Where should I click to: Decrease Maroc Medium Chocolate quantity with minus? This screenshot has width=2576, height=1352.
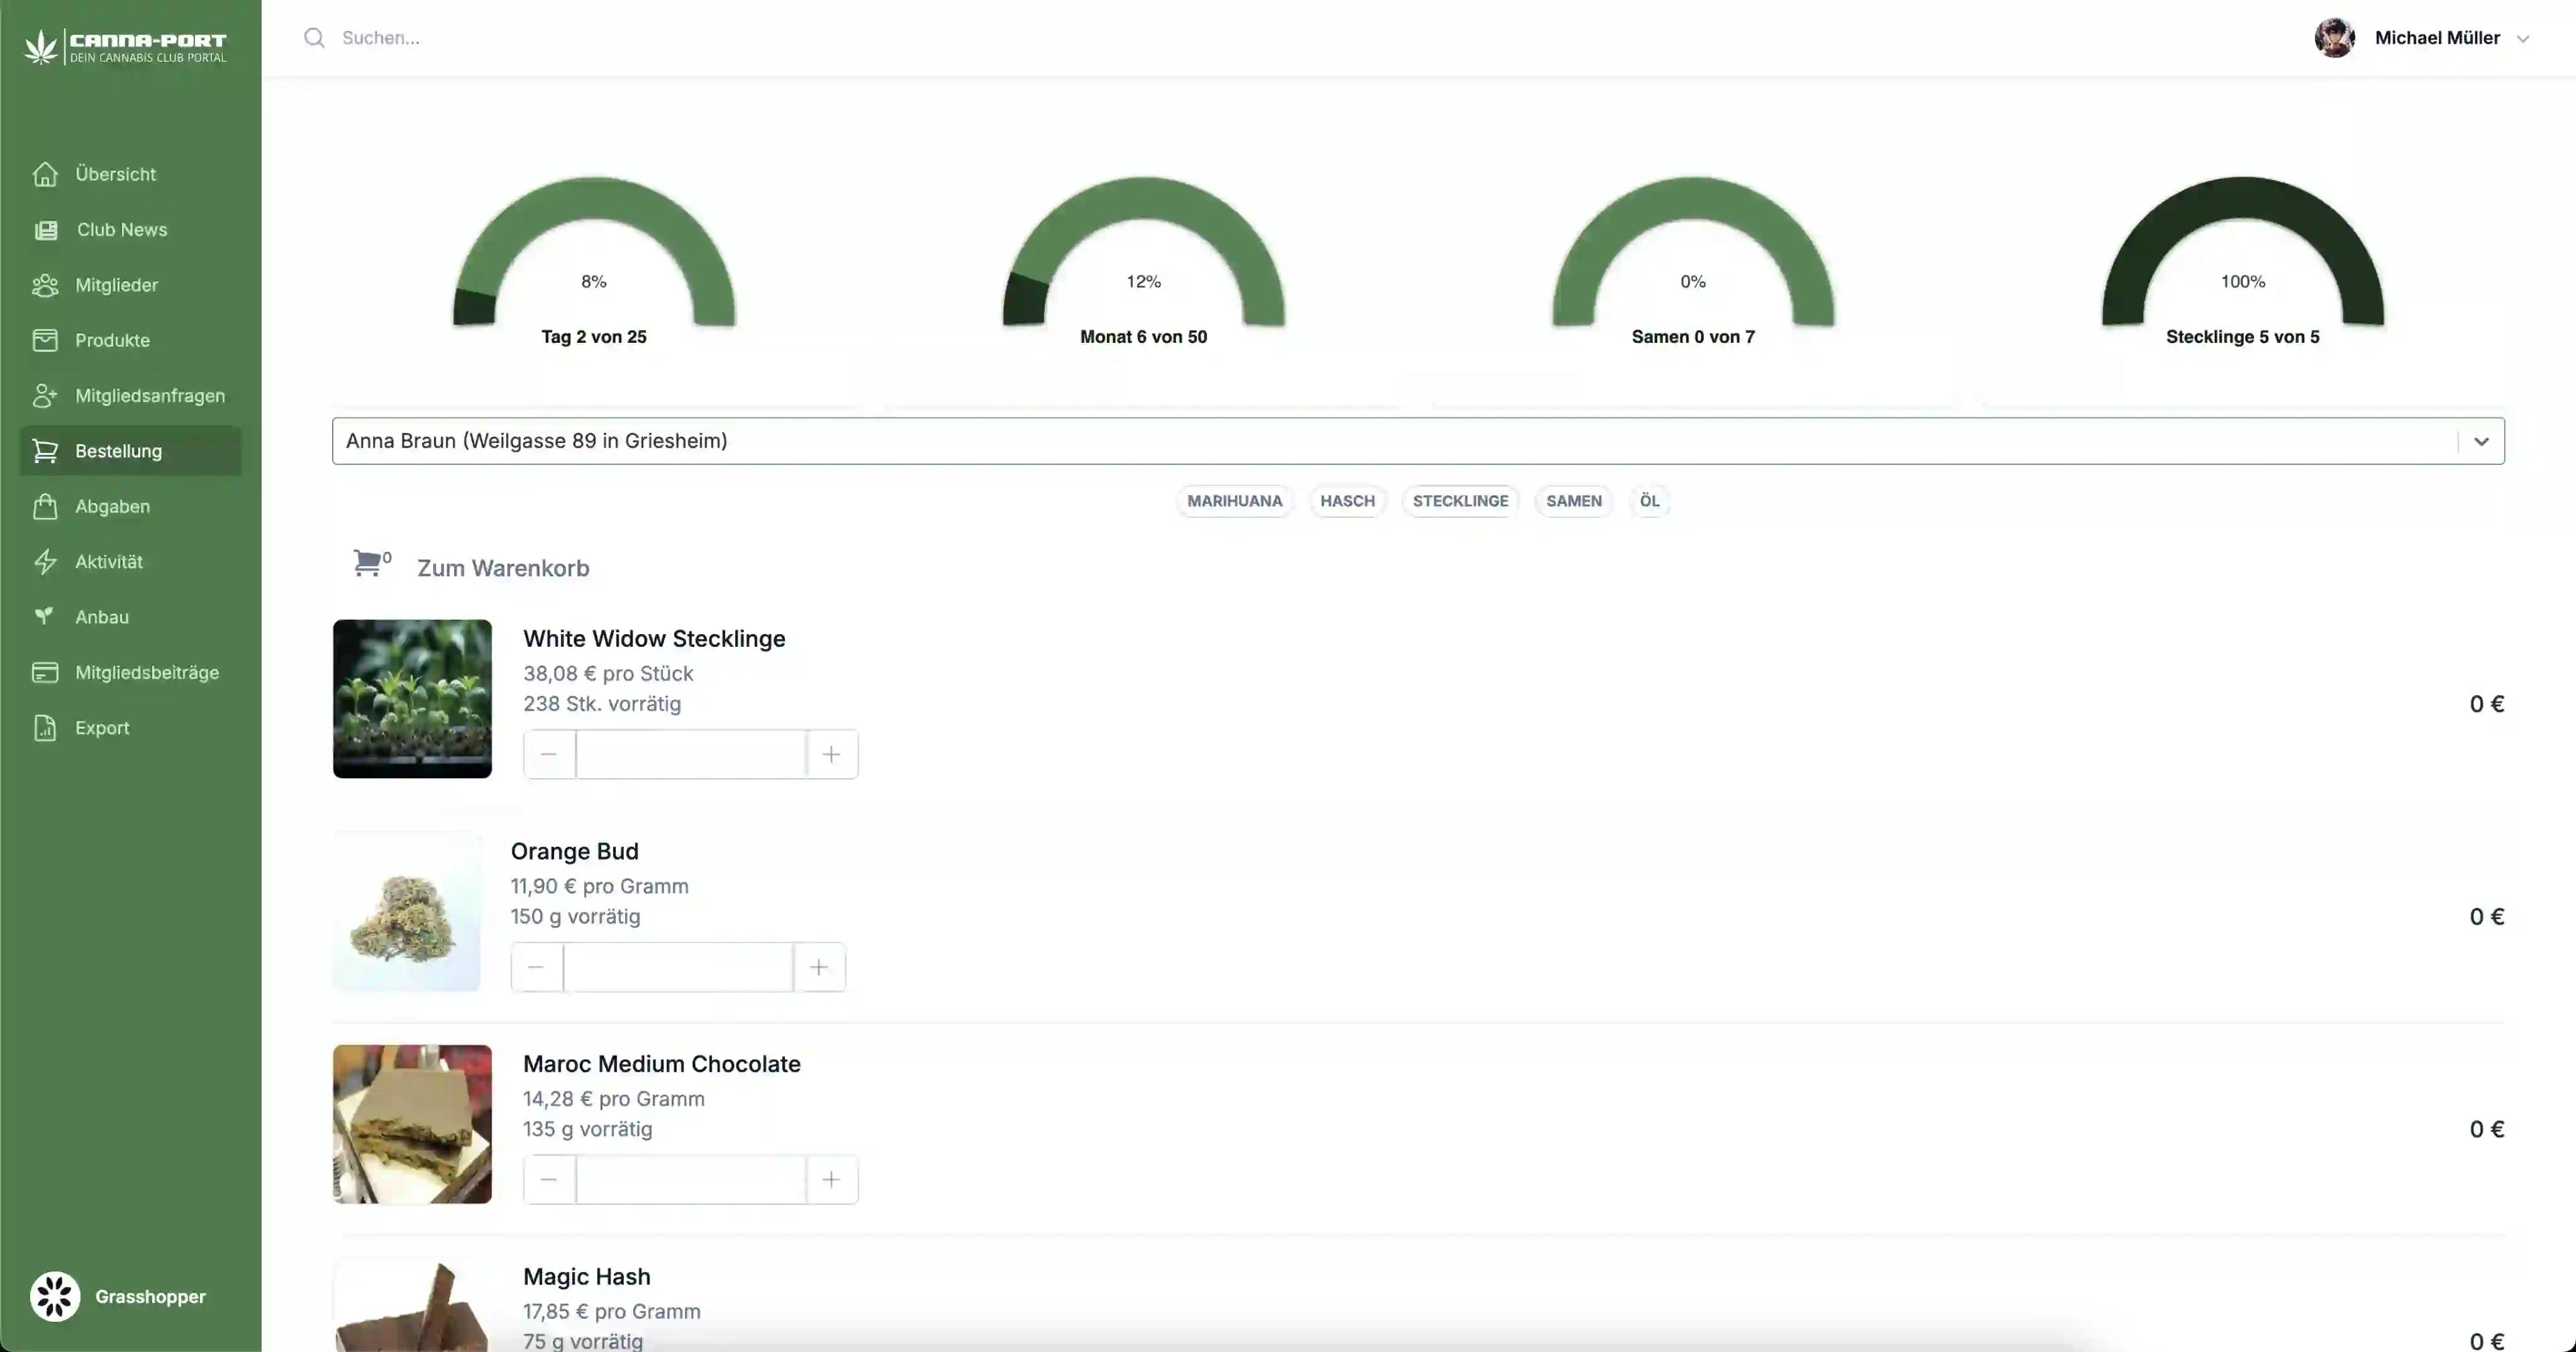[x=549, y=1180]
